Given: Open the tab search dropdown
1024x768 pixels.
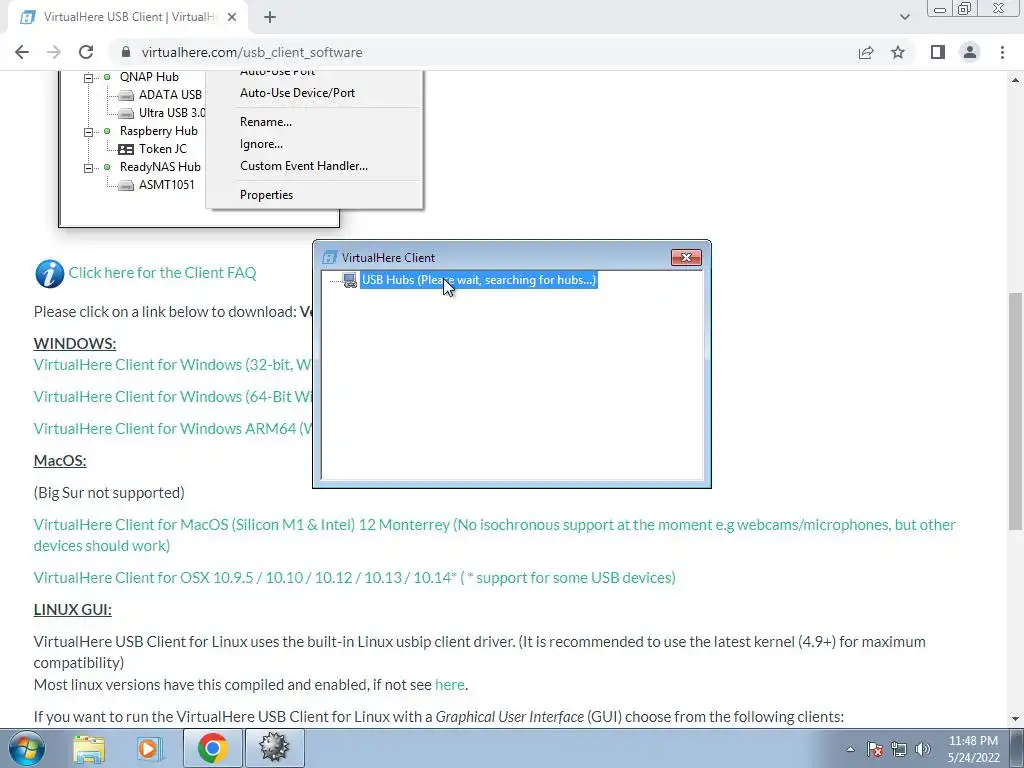Looking at the screenshot, I should 904,17.
